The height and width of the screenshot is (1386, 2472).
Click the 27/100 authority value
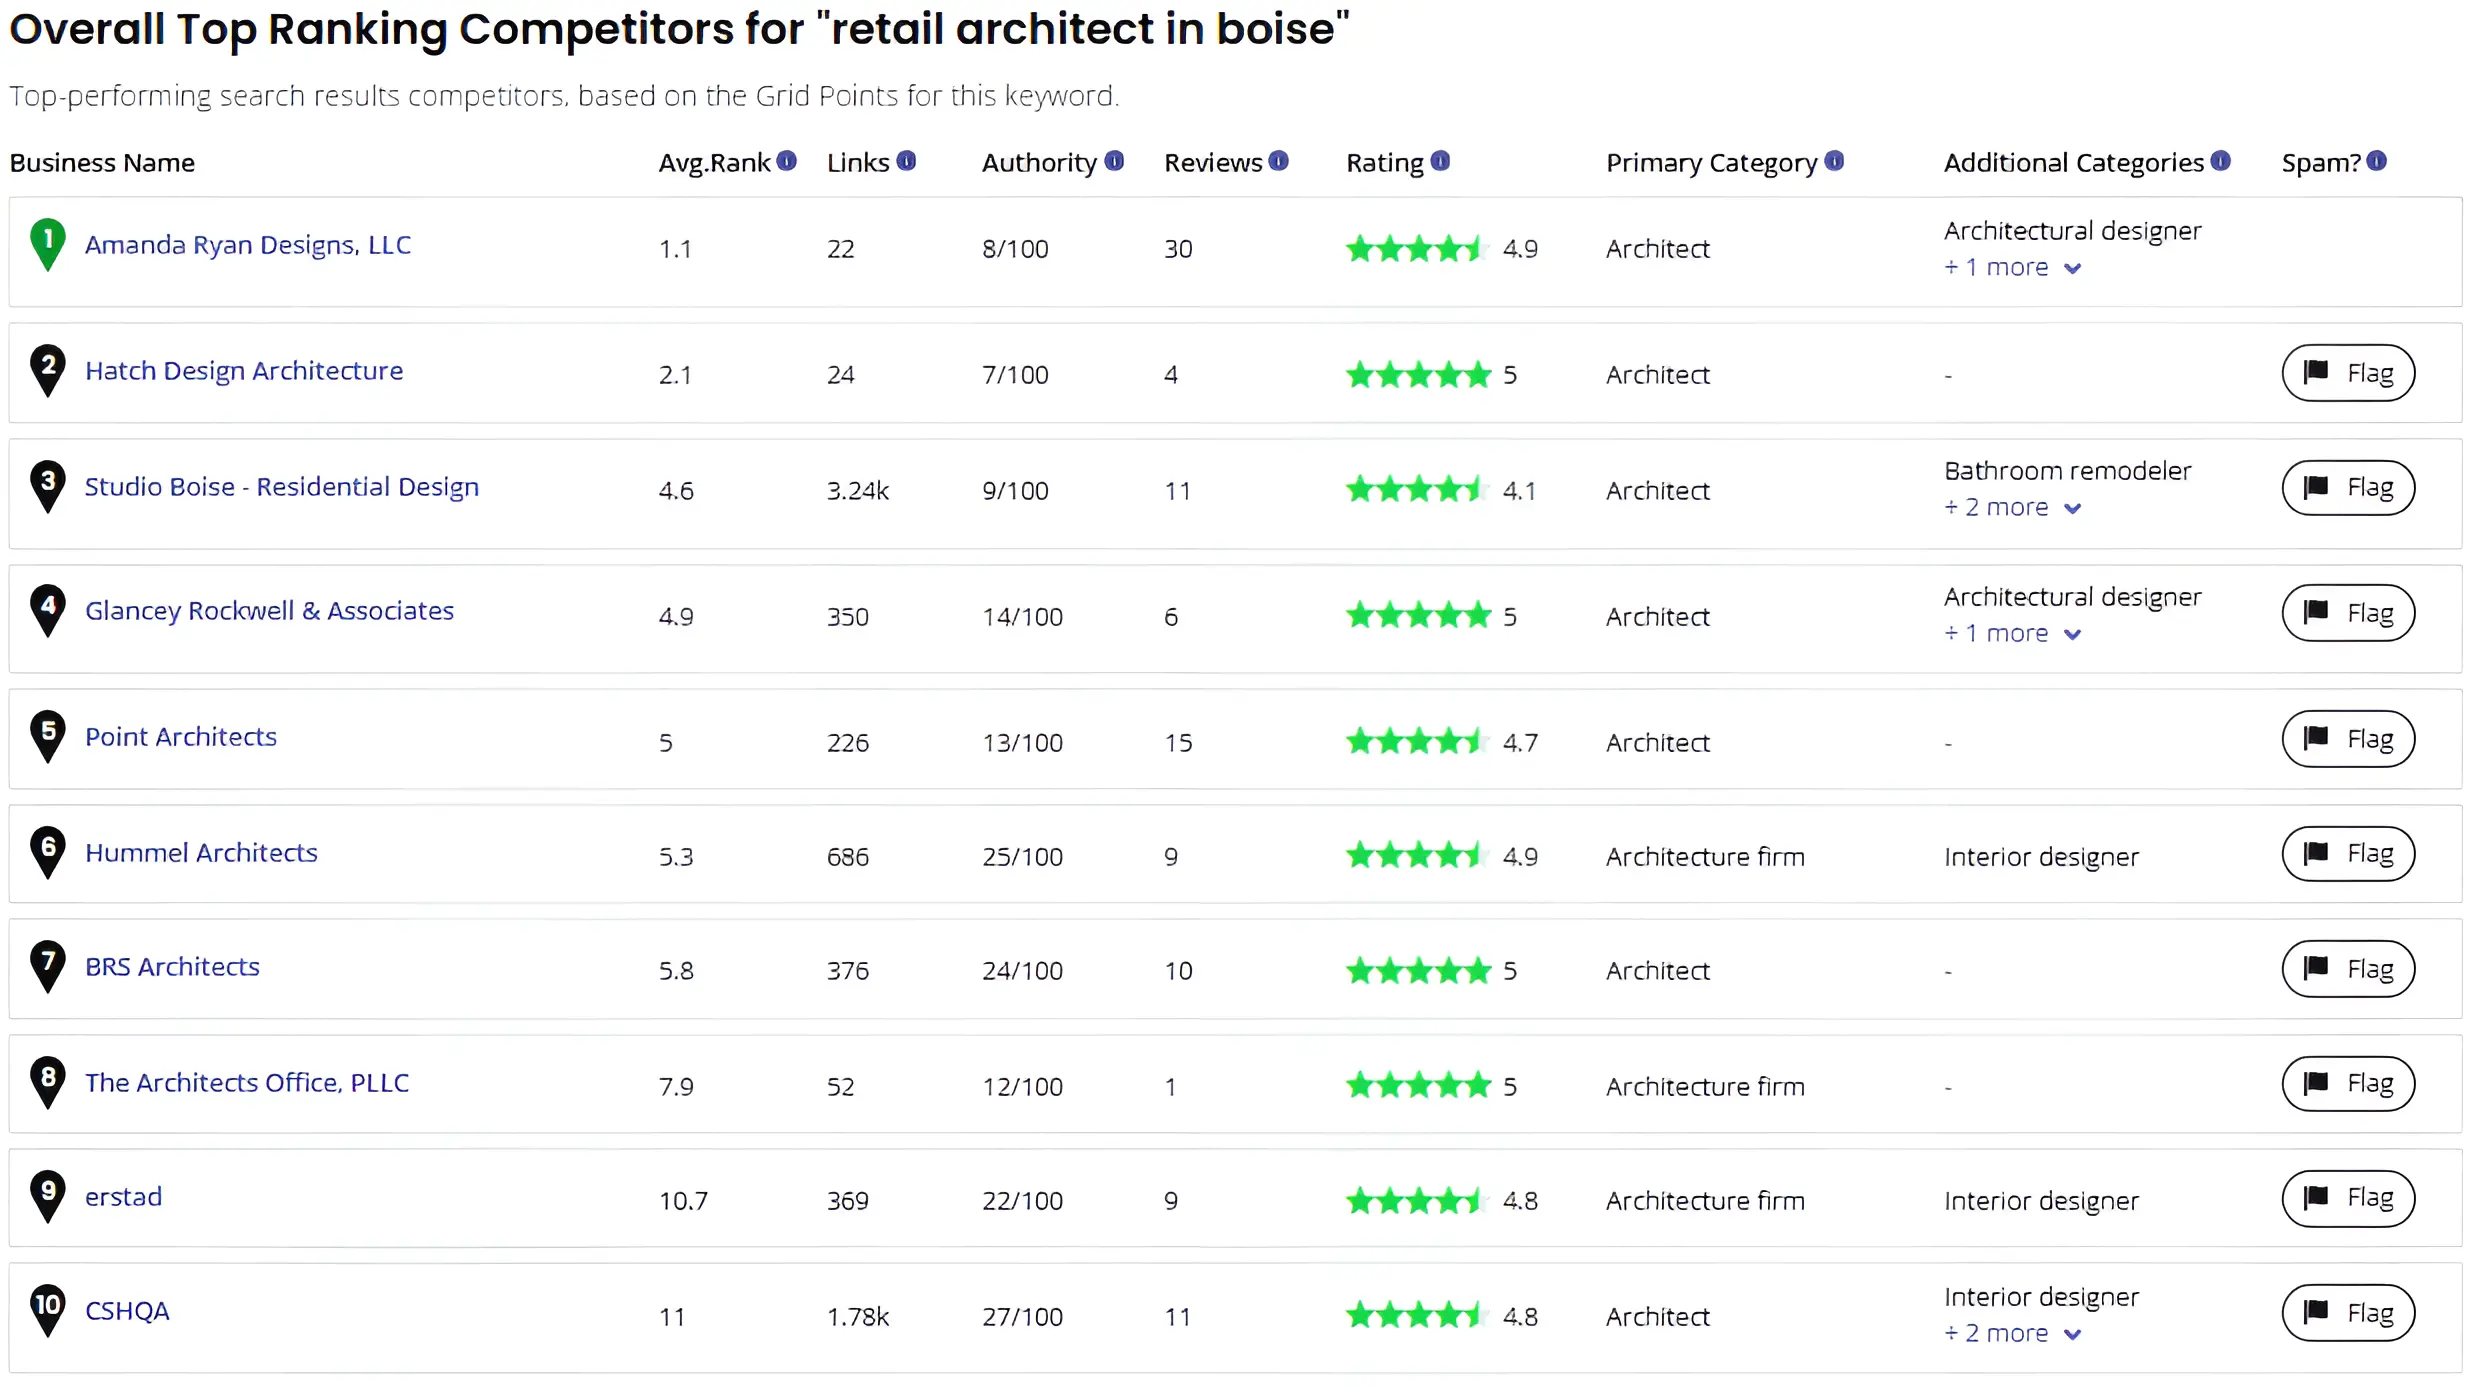click(x=1022, y=1317)
